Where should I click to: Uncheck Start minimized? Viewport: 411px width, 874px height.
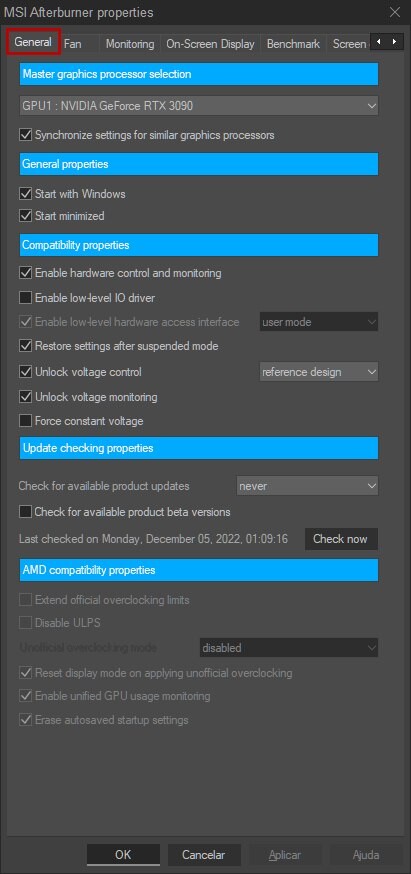tap(25, 216)
